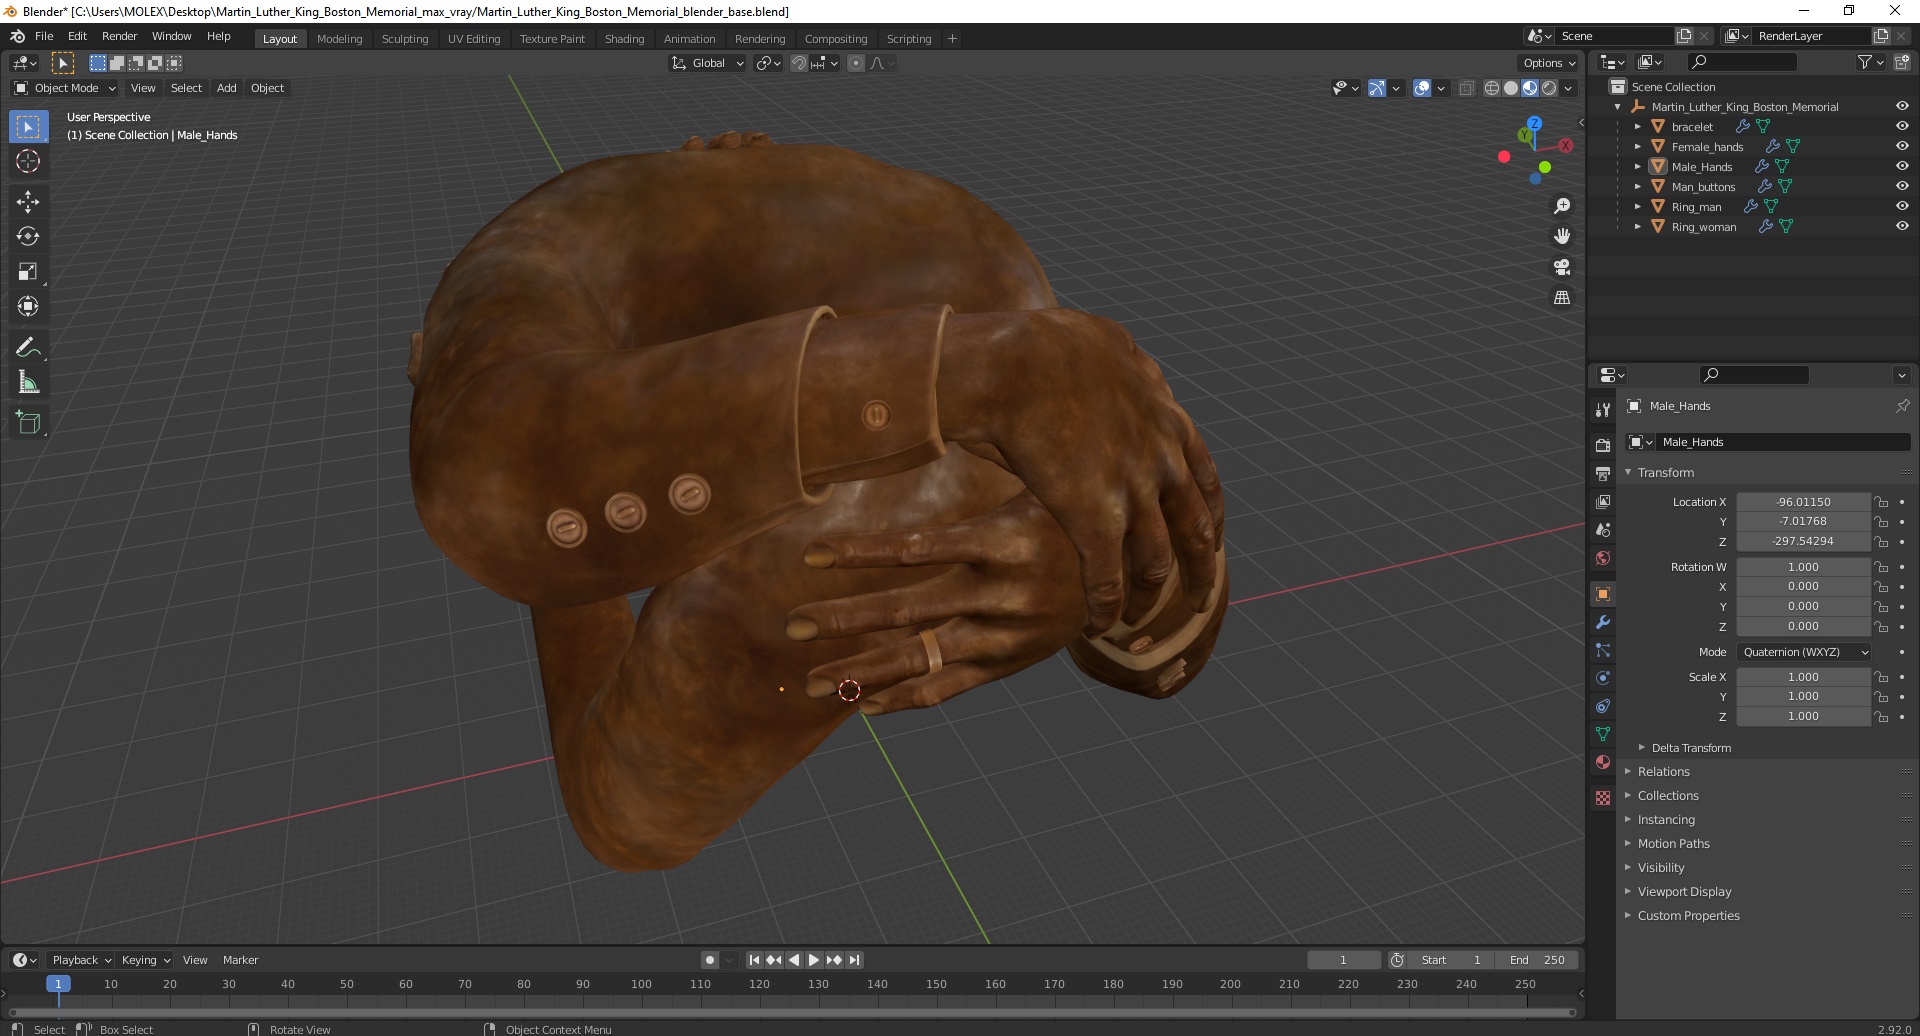Choose the Select Box tool

tap(28, 127)
